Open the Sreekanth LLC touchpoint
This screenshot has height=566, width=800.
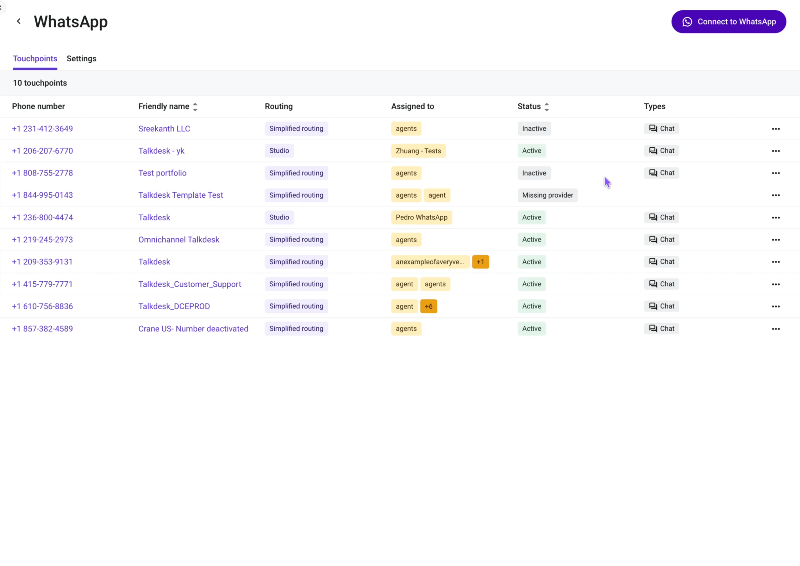(x=164, y=129)
